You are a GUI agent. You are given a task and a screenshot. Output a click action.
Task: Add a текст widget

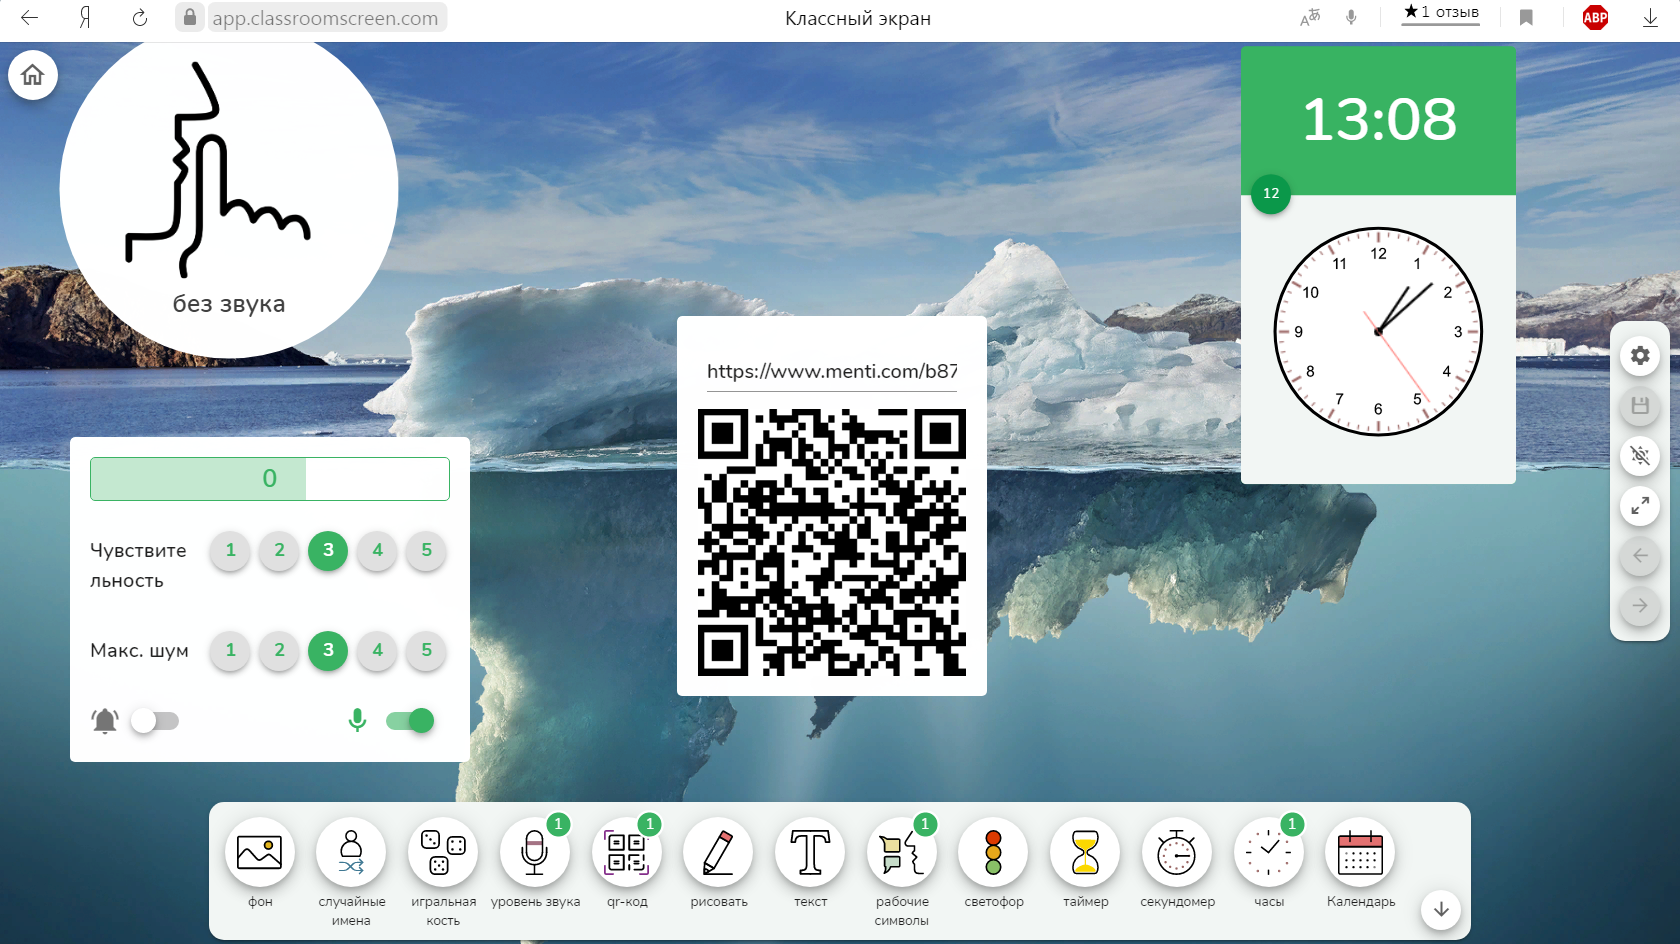click(809, 852)
